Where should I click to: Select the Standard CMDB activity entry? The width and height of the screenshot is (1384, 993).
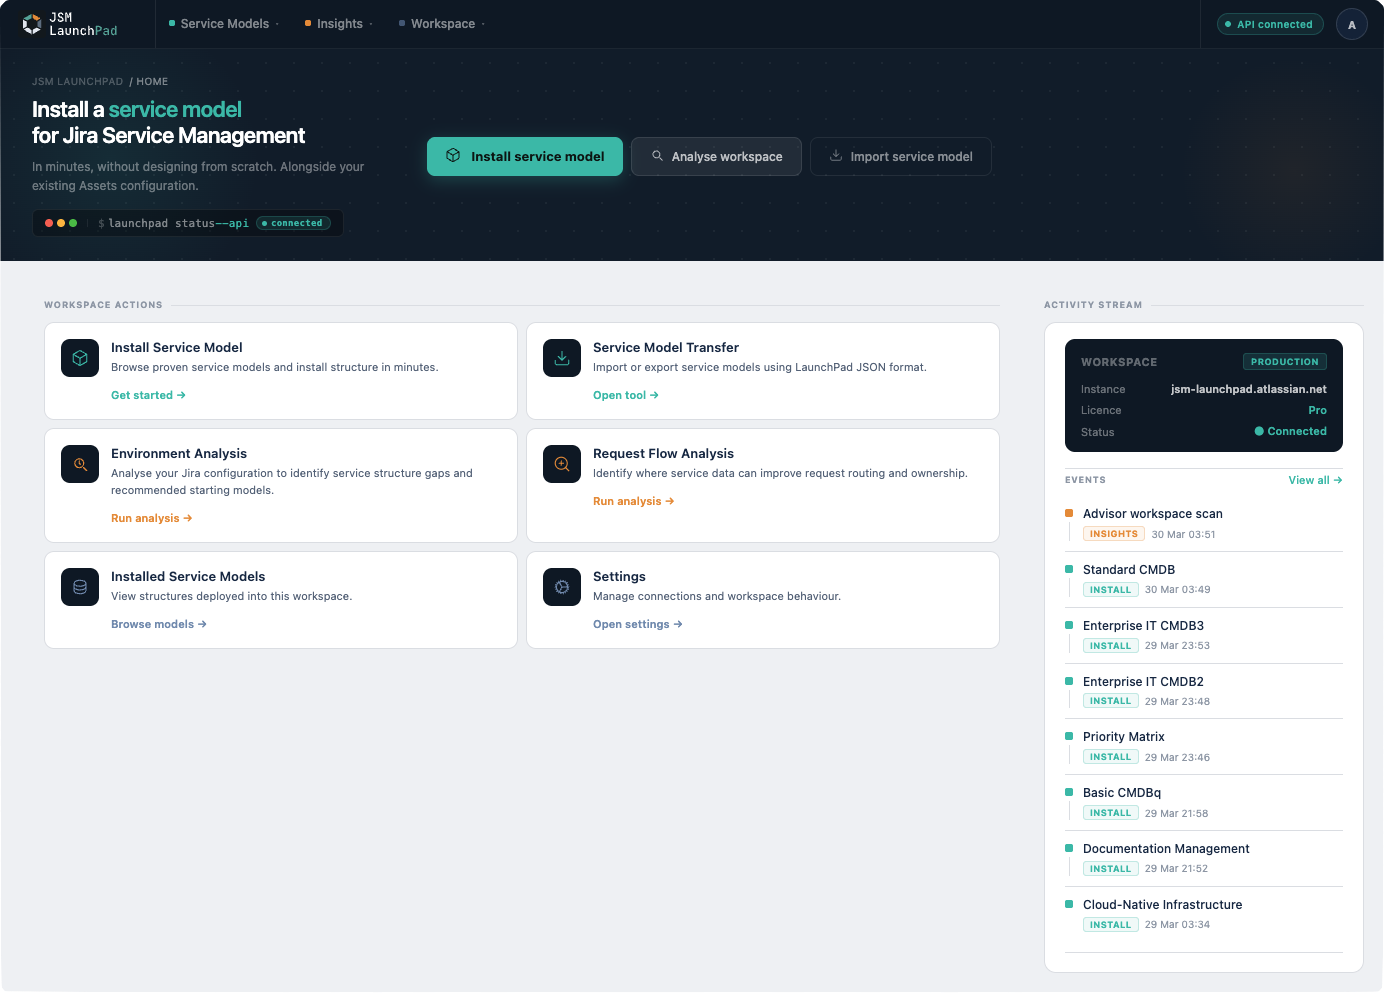[x=1129, y=569]
